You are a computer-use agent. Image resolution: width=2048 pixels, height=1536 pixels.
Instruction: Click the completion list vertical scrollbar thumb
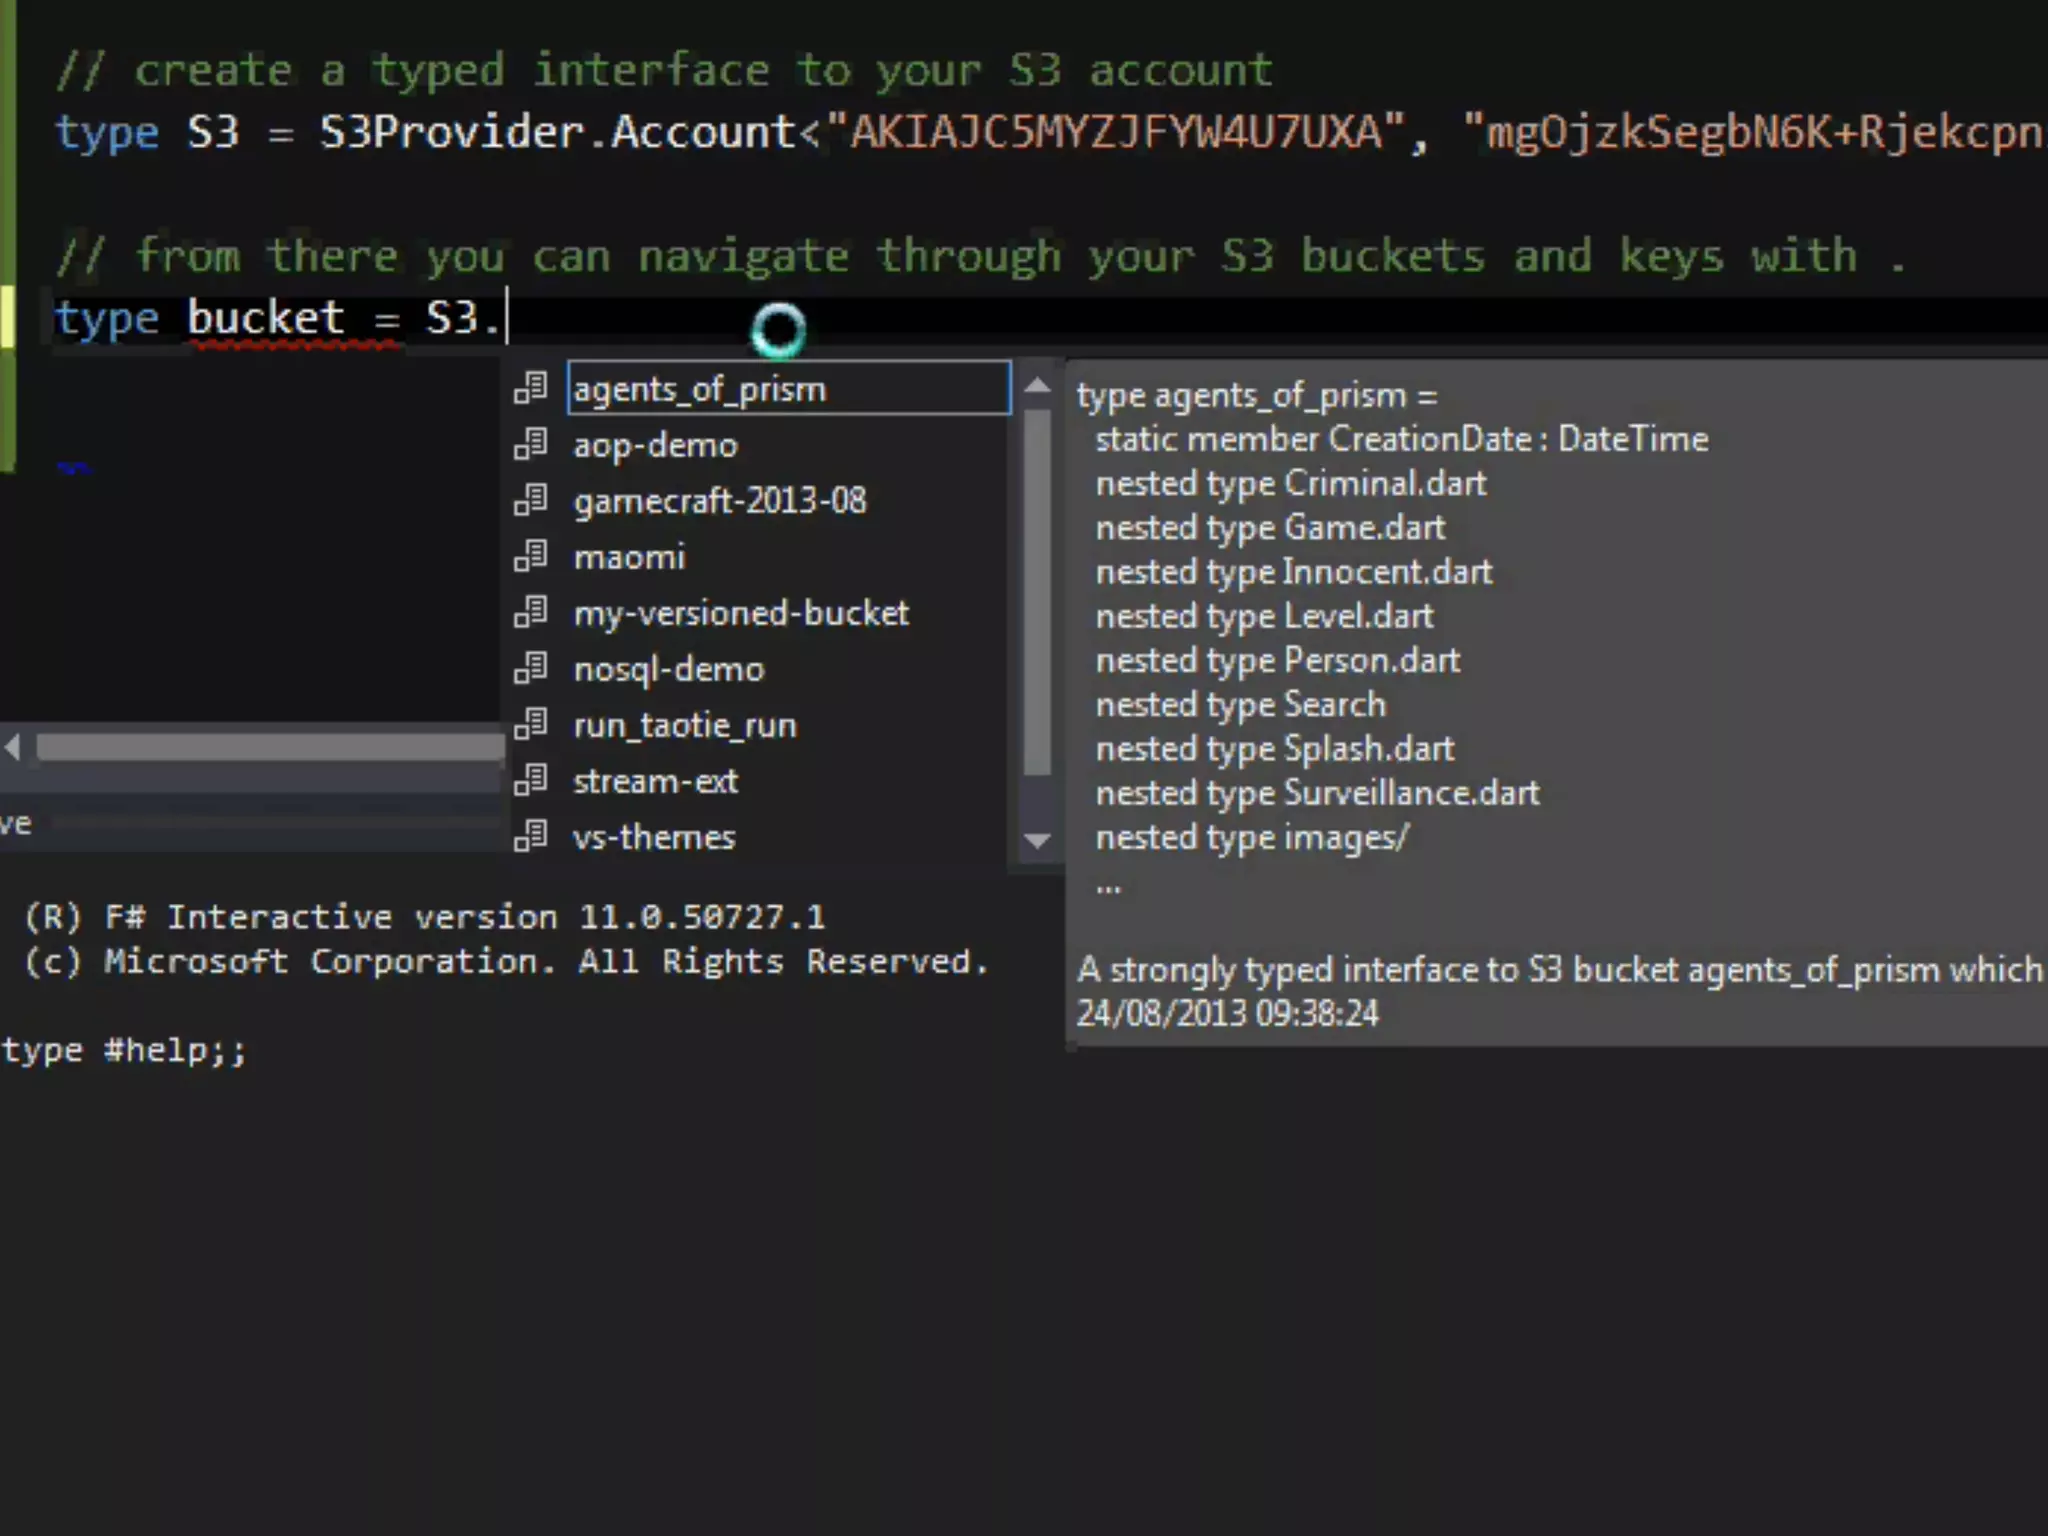click(x=1038, y=590)
